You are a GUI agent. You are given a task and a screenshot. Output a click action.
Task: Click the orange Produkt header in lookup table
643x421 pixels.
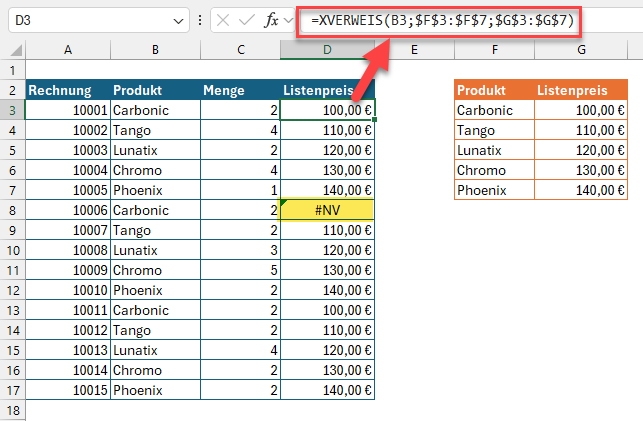(x=494, y=90)
